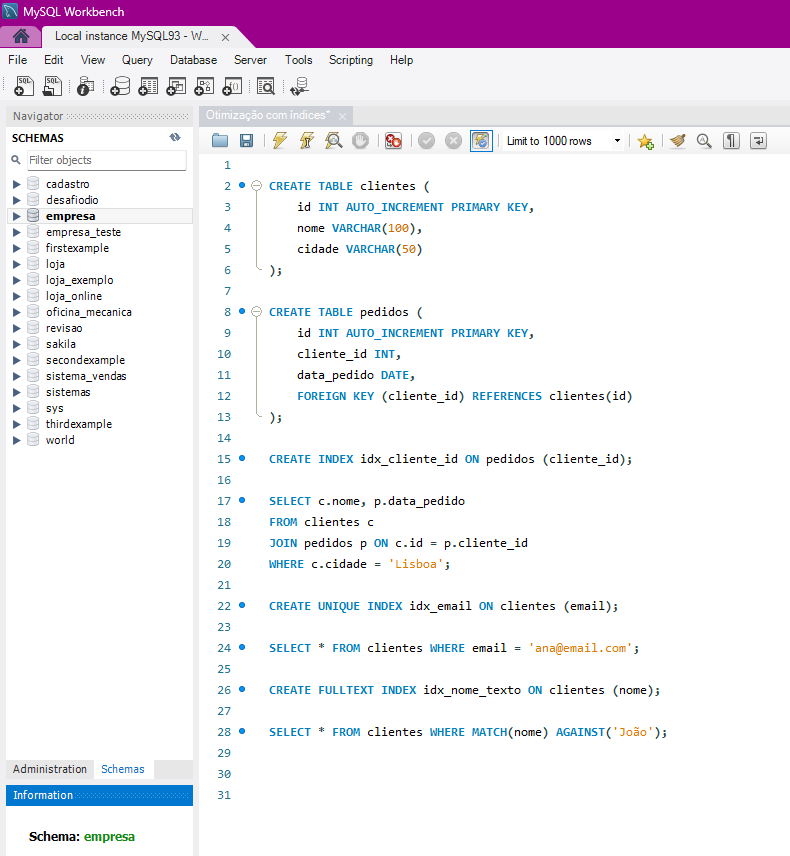Collapse the CREATE TABLE pedidos code block
Image resolution: width=790 pixels, height=856 pixels.
click(256, 312)
